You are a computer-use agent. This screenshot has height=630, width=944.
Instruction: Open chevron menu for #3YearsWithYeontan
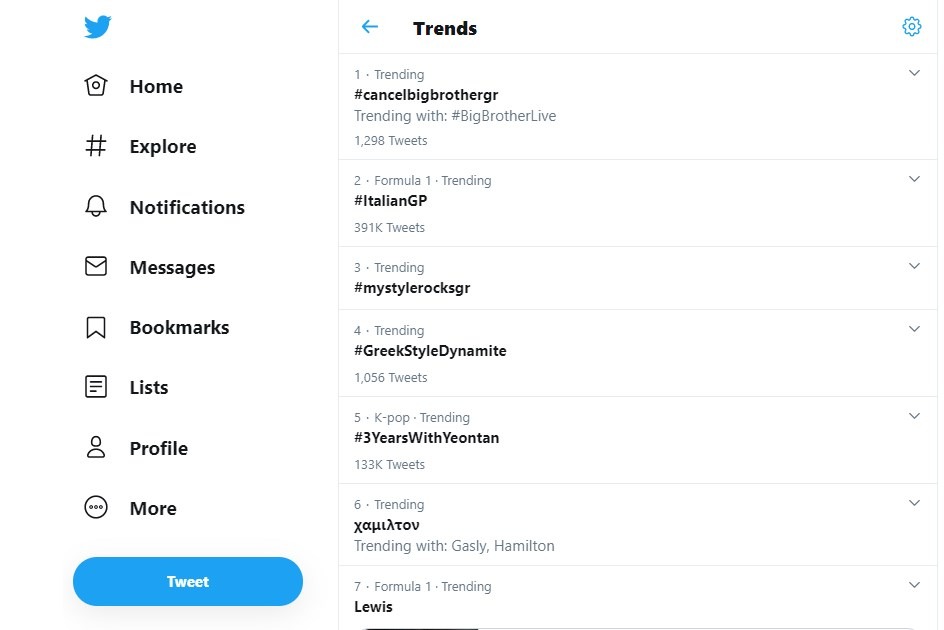[x=914, y=416]
